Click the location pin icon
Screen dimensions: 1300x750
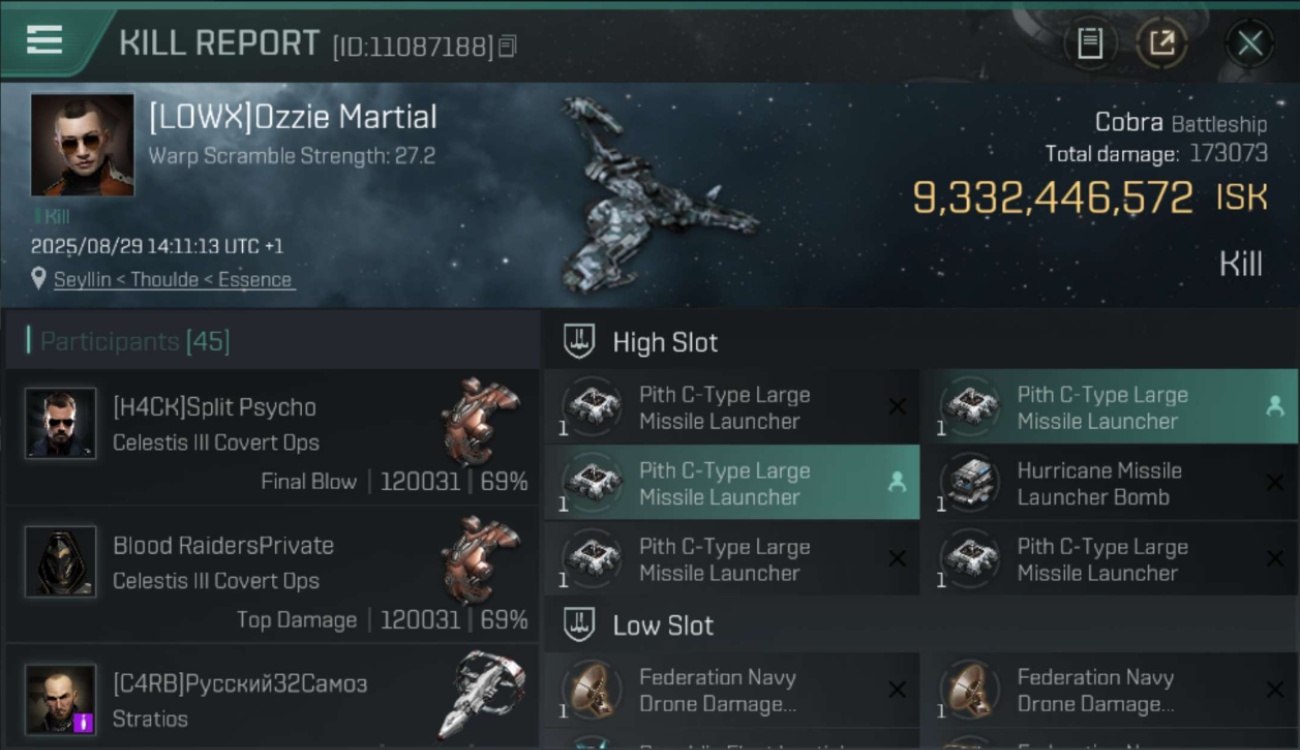[x=39, y=279]
